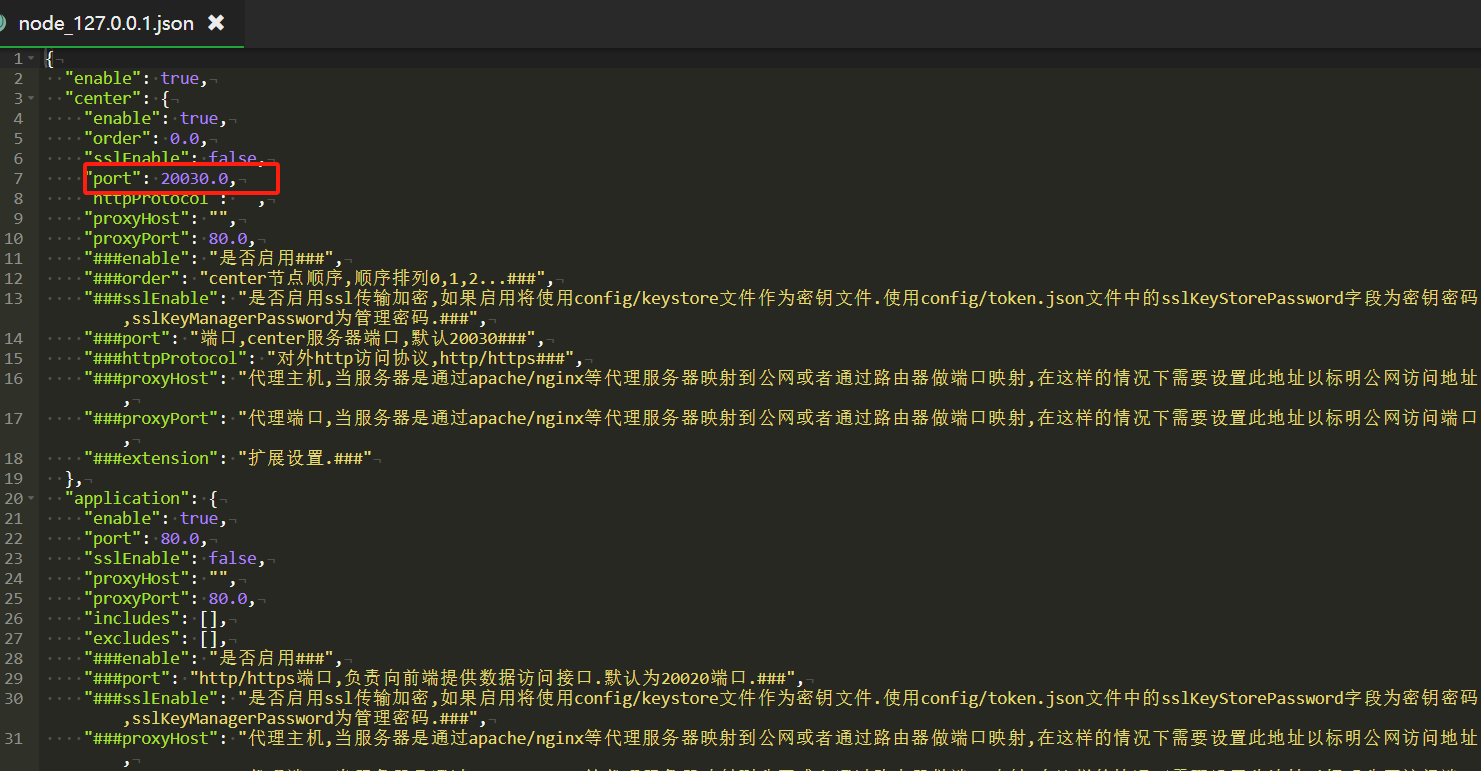
Task: Click the "###httpProtocol" comment key
Action: 165,358
